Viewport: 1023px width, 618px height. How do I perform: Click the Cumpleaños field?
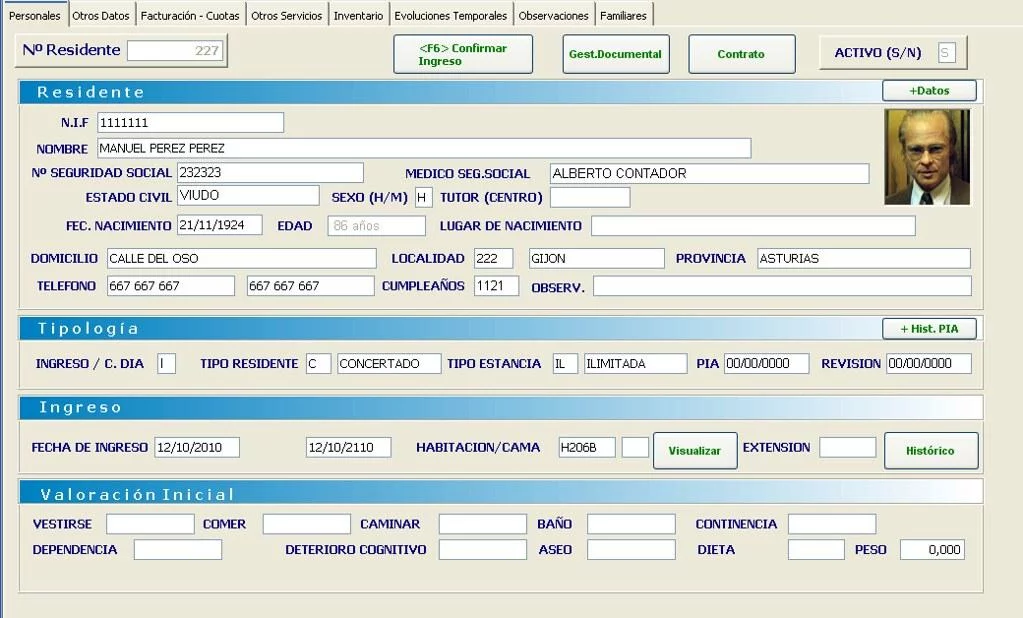(496, 286)
